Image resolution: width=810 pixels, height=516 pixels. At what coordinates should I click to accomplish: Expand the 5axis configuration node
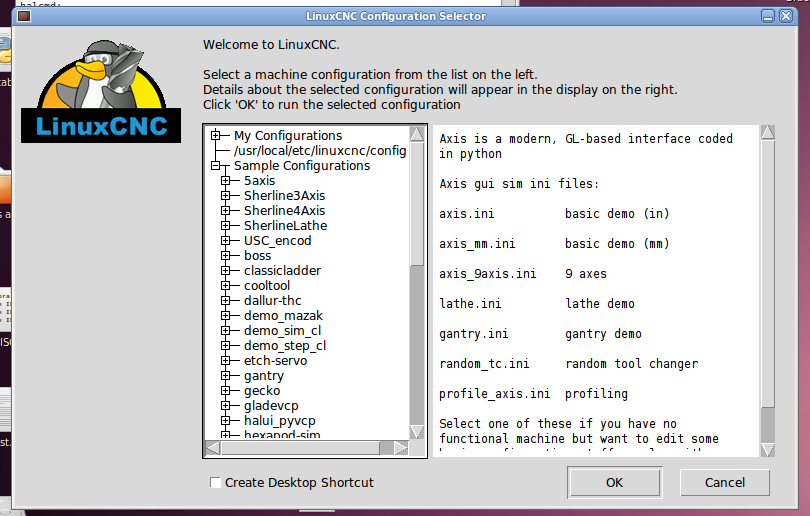click(225, 181)
